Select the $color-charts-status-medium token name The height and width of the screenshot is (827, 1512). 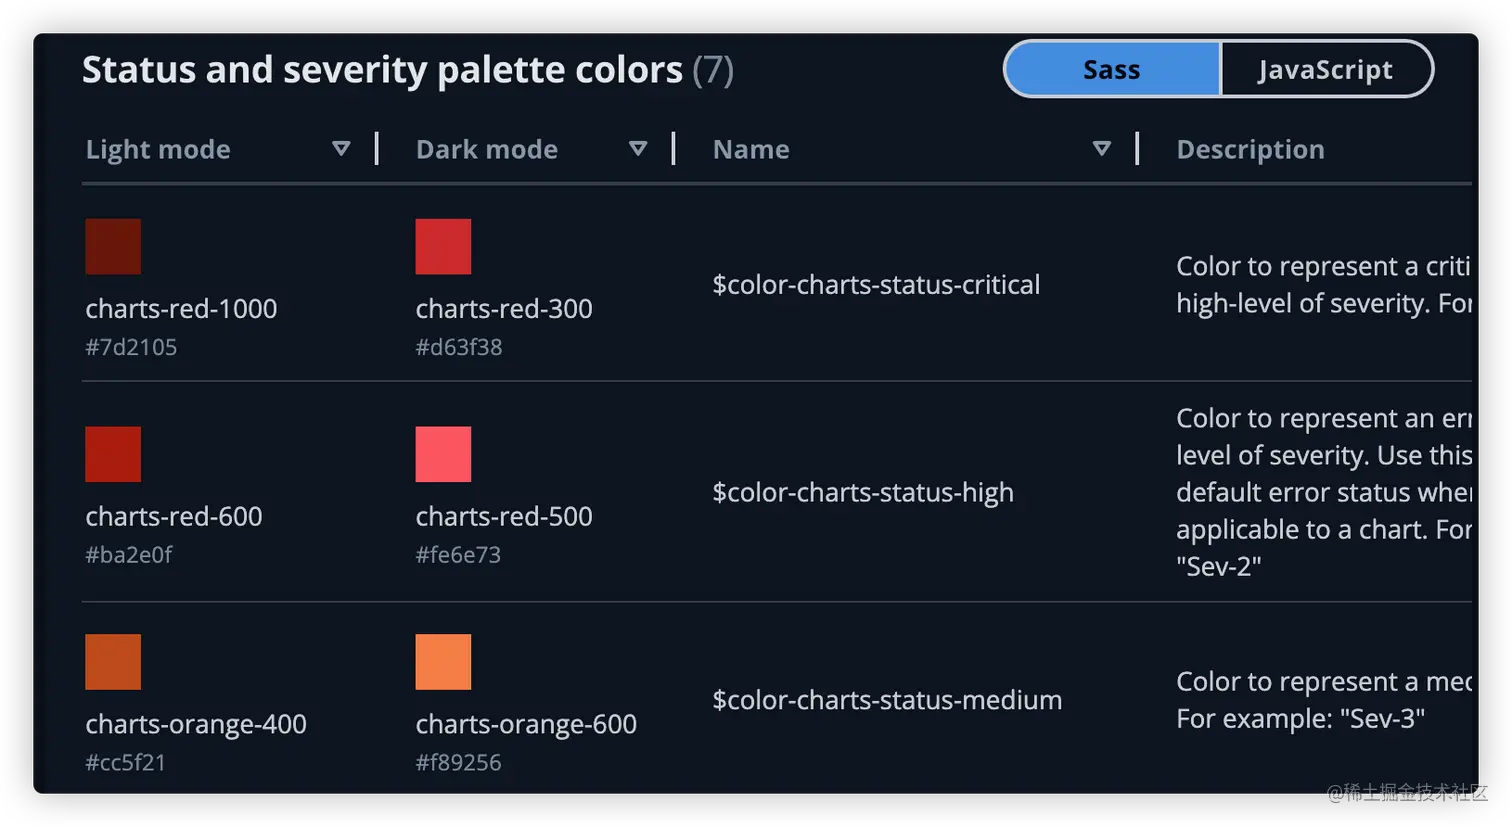(887, 700)
